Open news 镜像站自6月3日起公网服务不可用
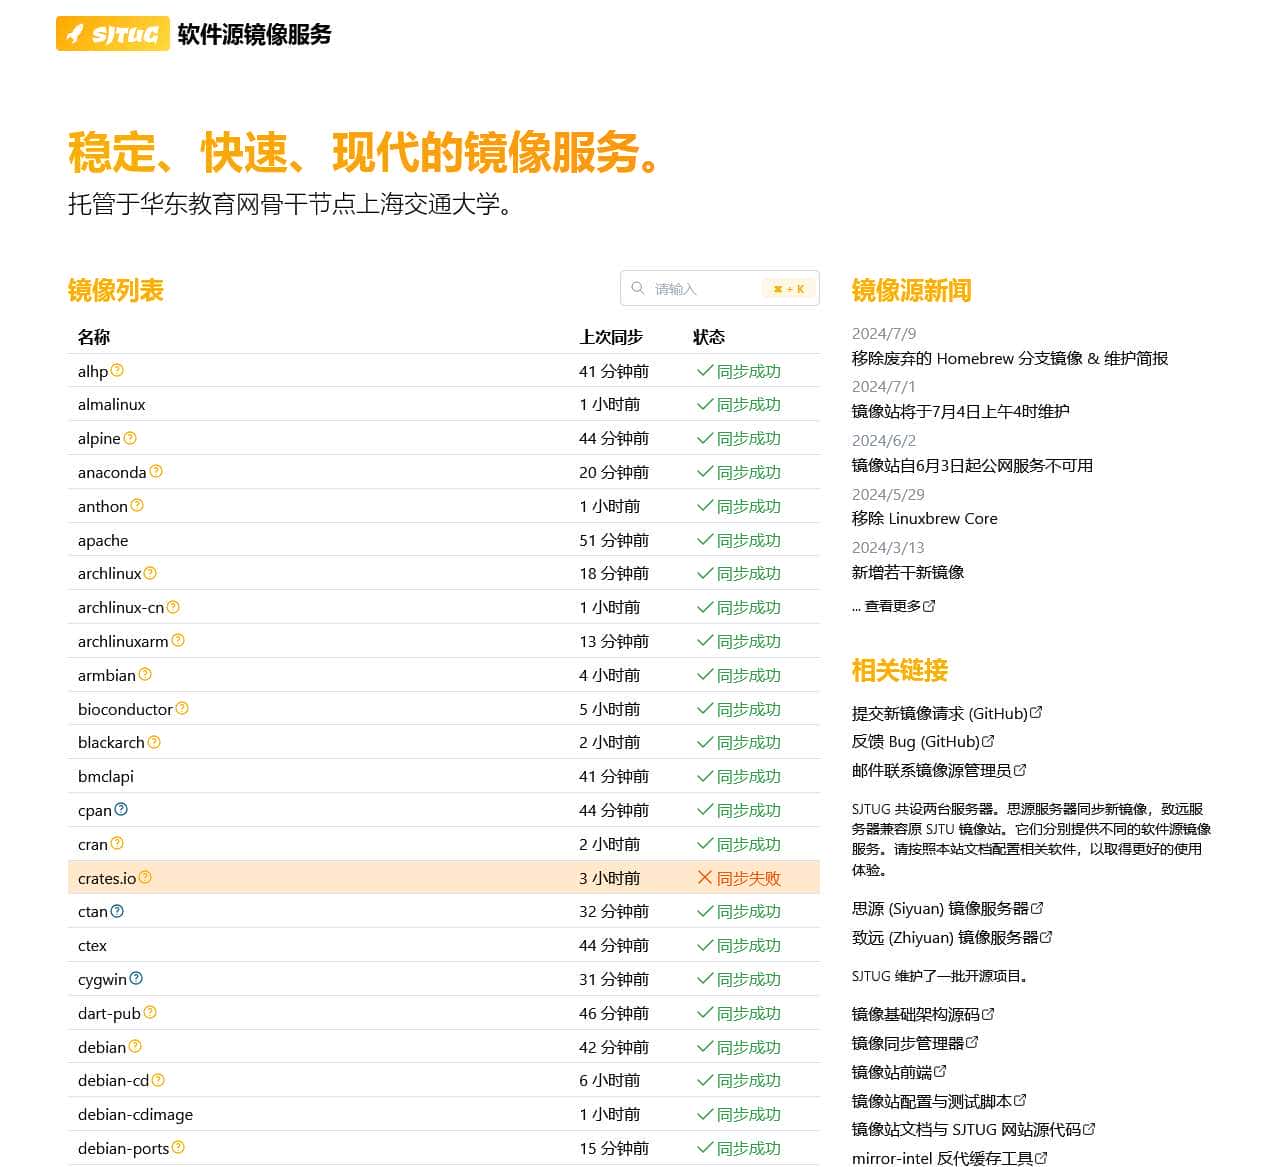Image resolution: width=1280 pixels, height=1167 pixels. 972,465
